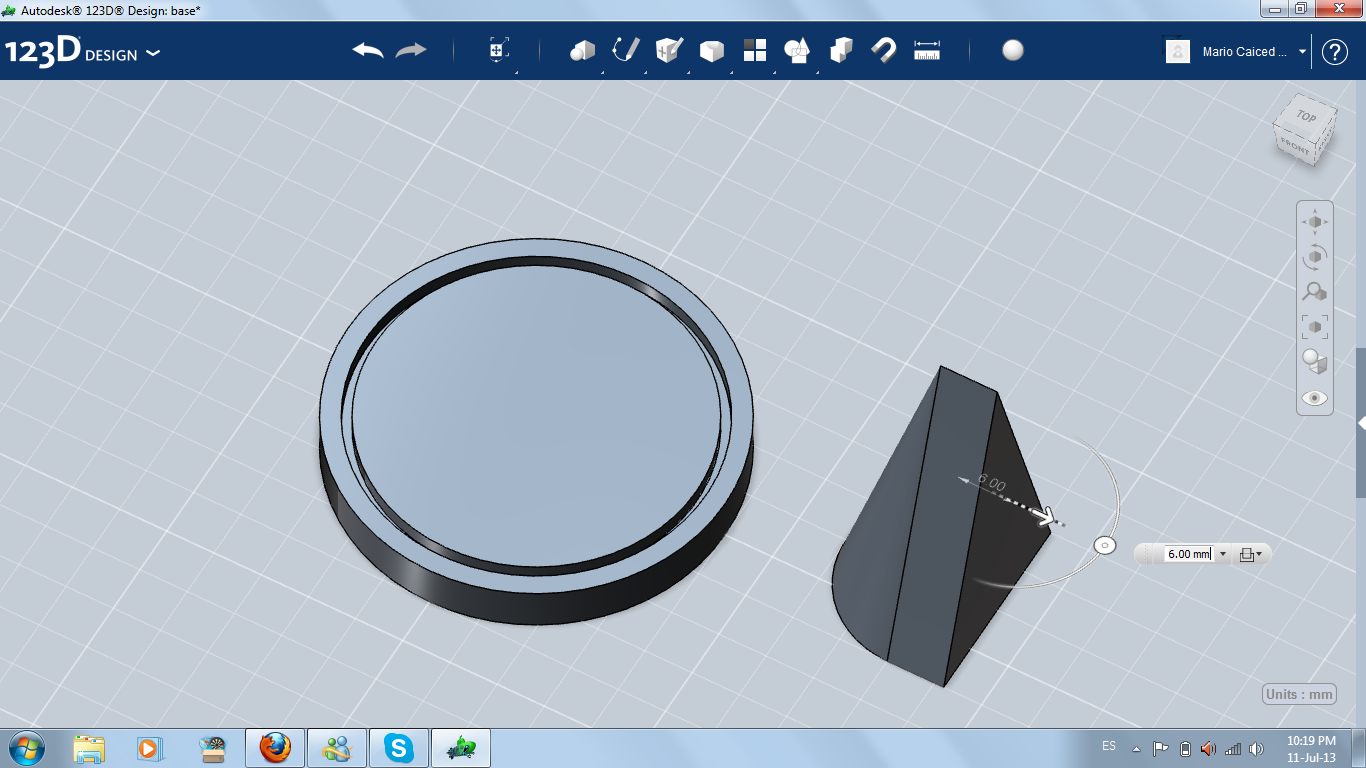Screen dimensions: 1366x768
Task: Open Windows Explorer from the taskbar
Action: 89,748
